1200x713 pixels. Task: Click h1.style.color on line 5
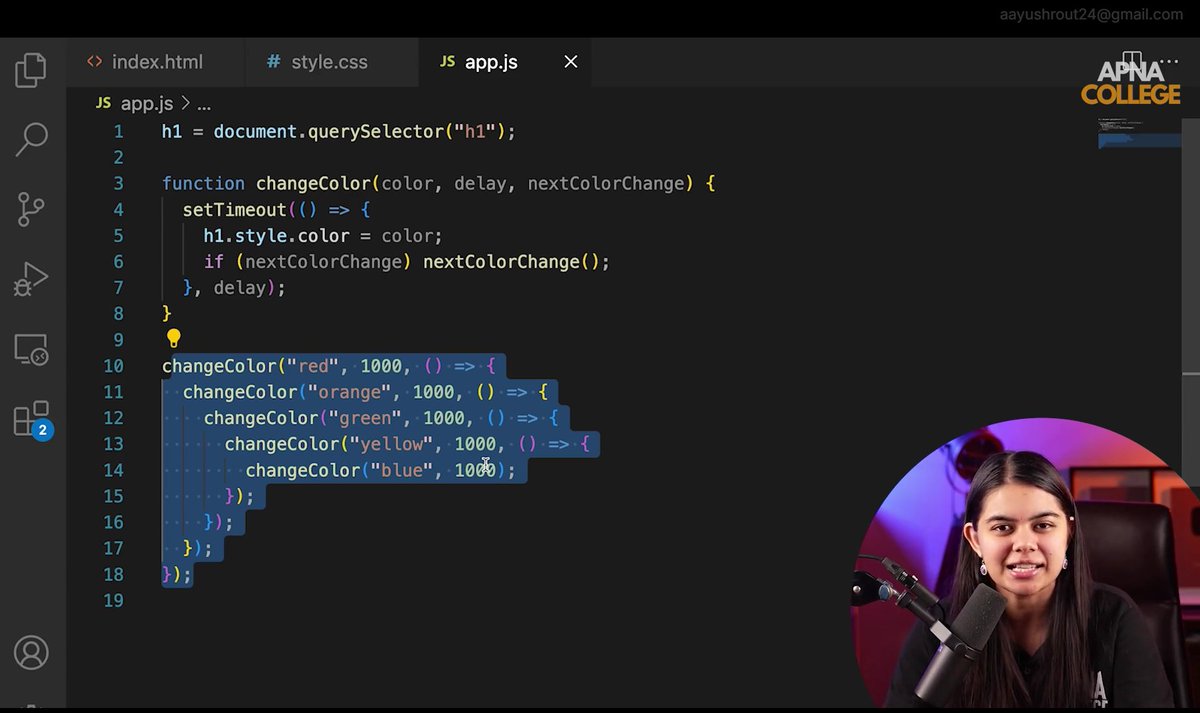point(276,235)
